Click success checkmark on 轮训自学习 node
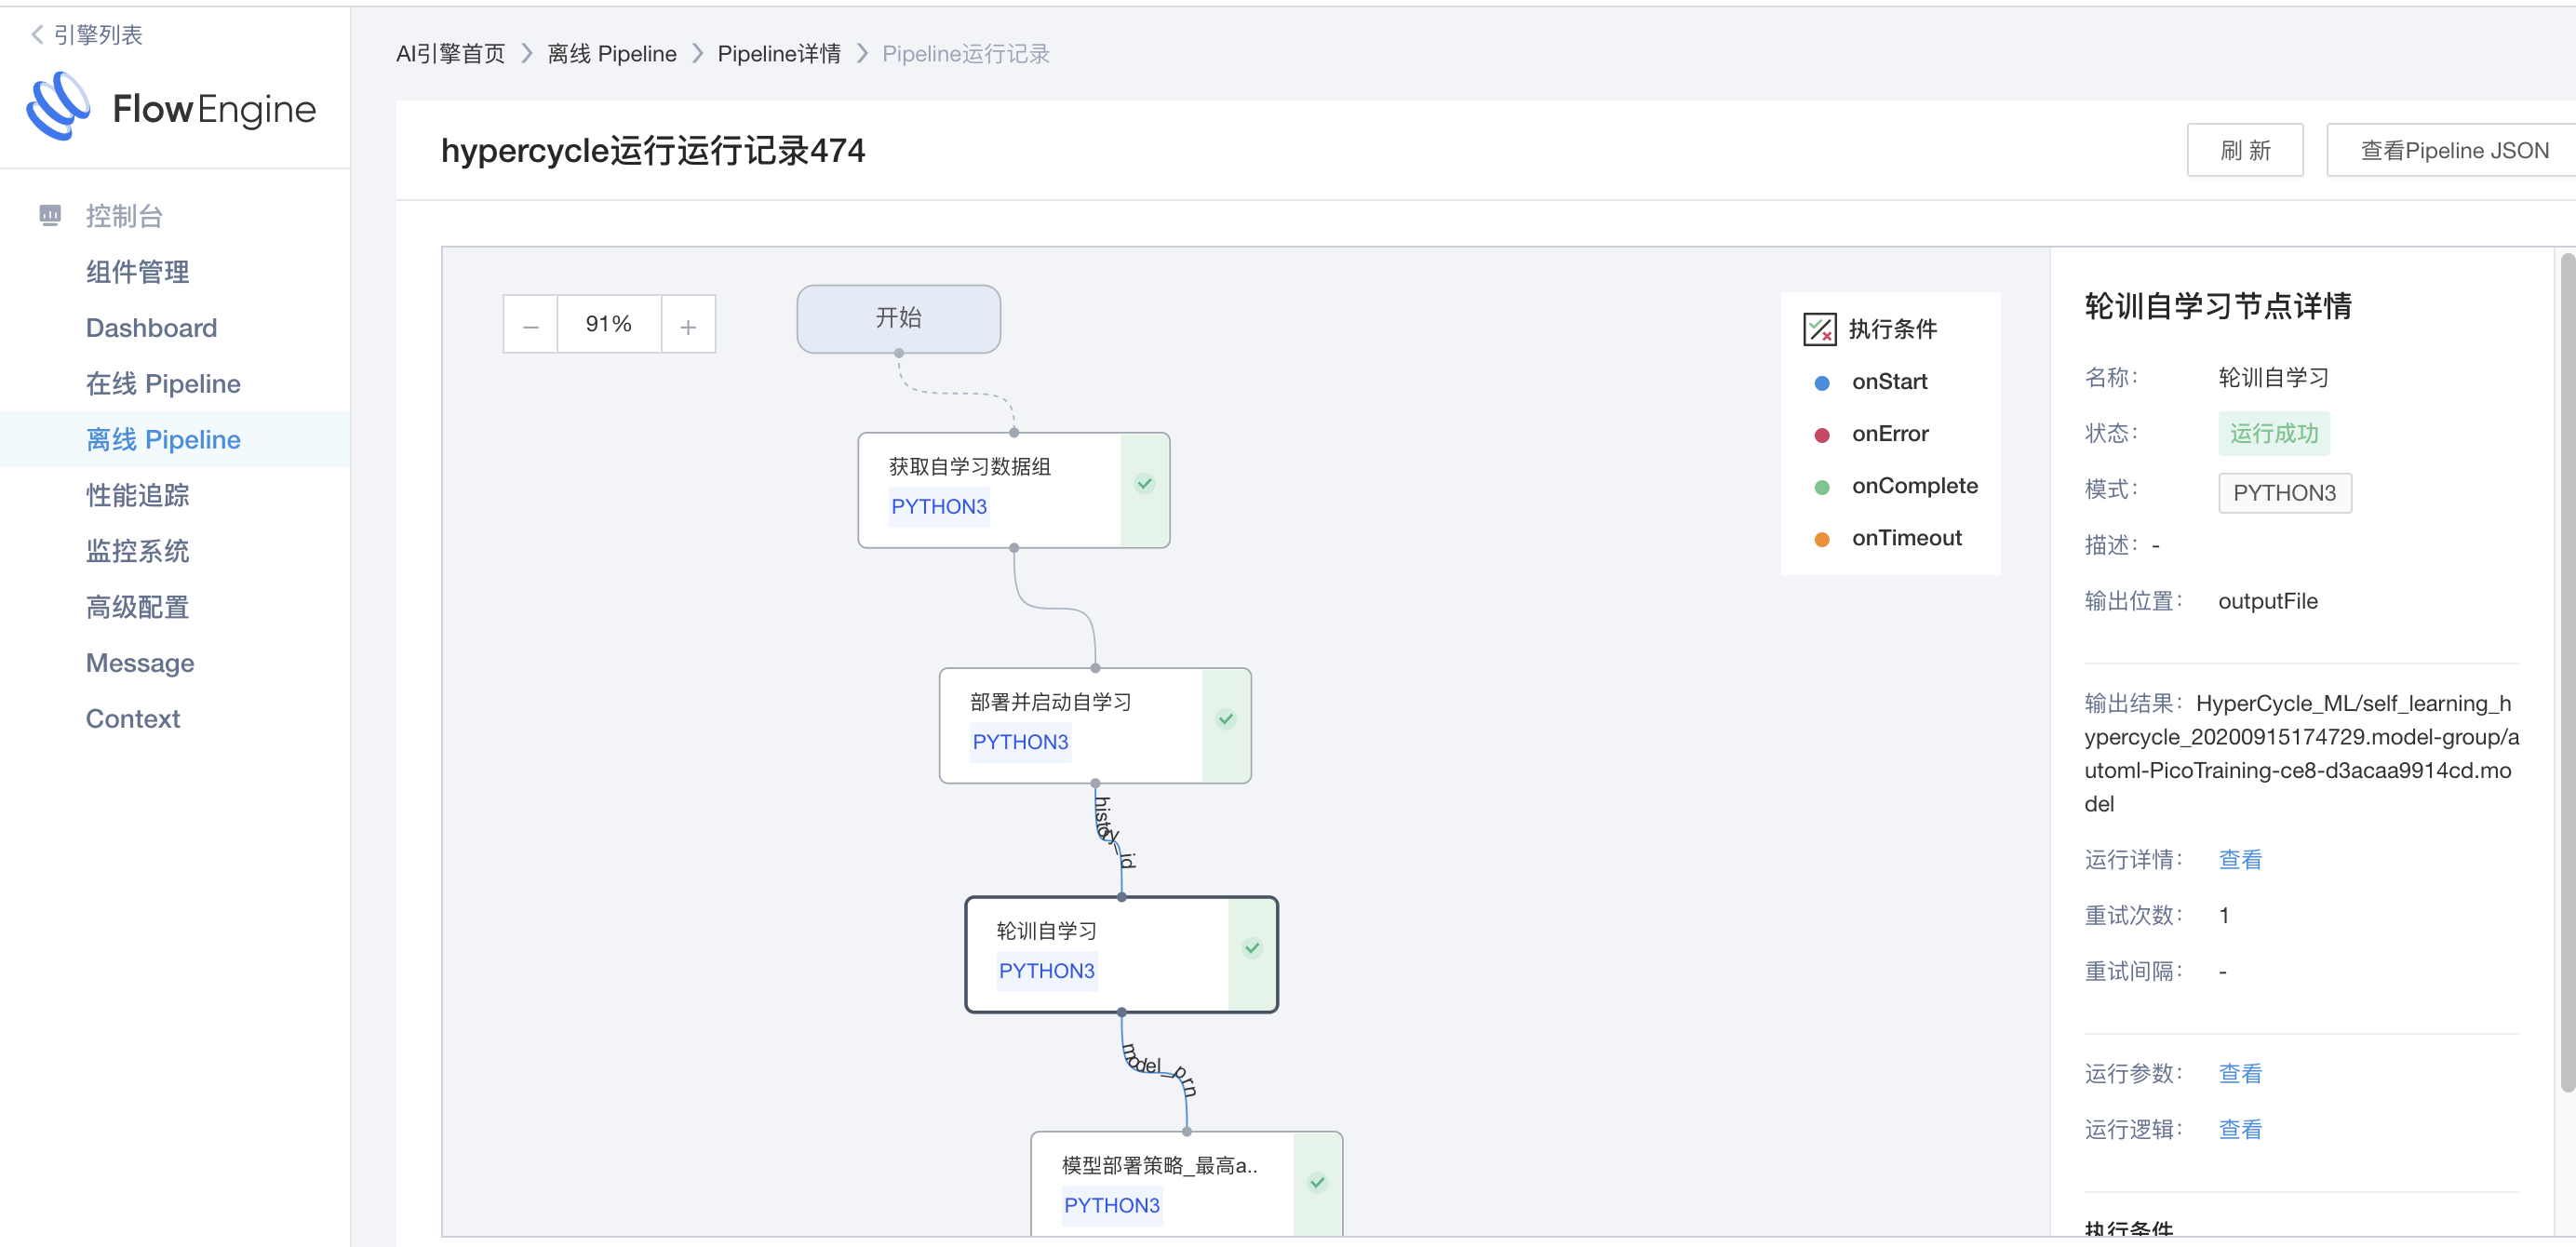Image resolution: width=2576 pixels, height=1247 pixels. 1252,948
